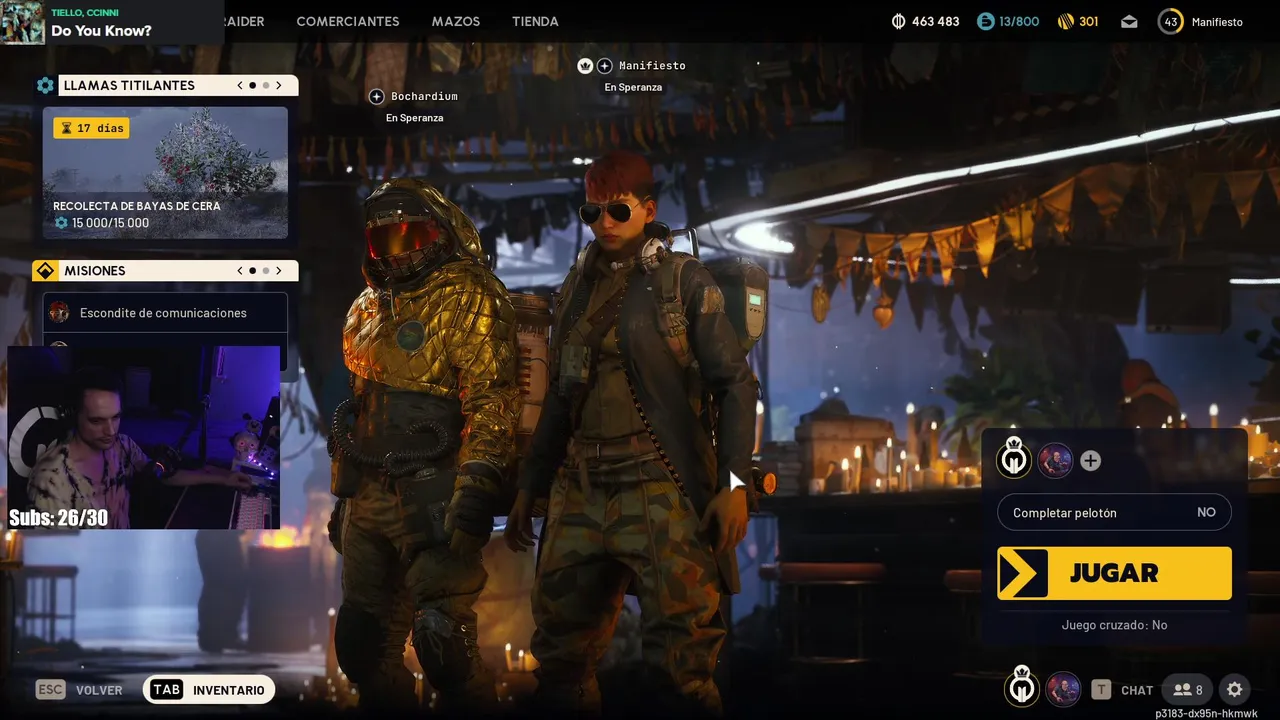Image resolution: width=1280 pixels, height=720 pixels.
Task: Click the yellow Misiones diamond icon
Action: 45,271
